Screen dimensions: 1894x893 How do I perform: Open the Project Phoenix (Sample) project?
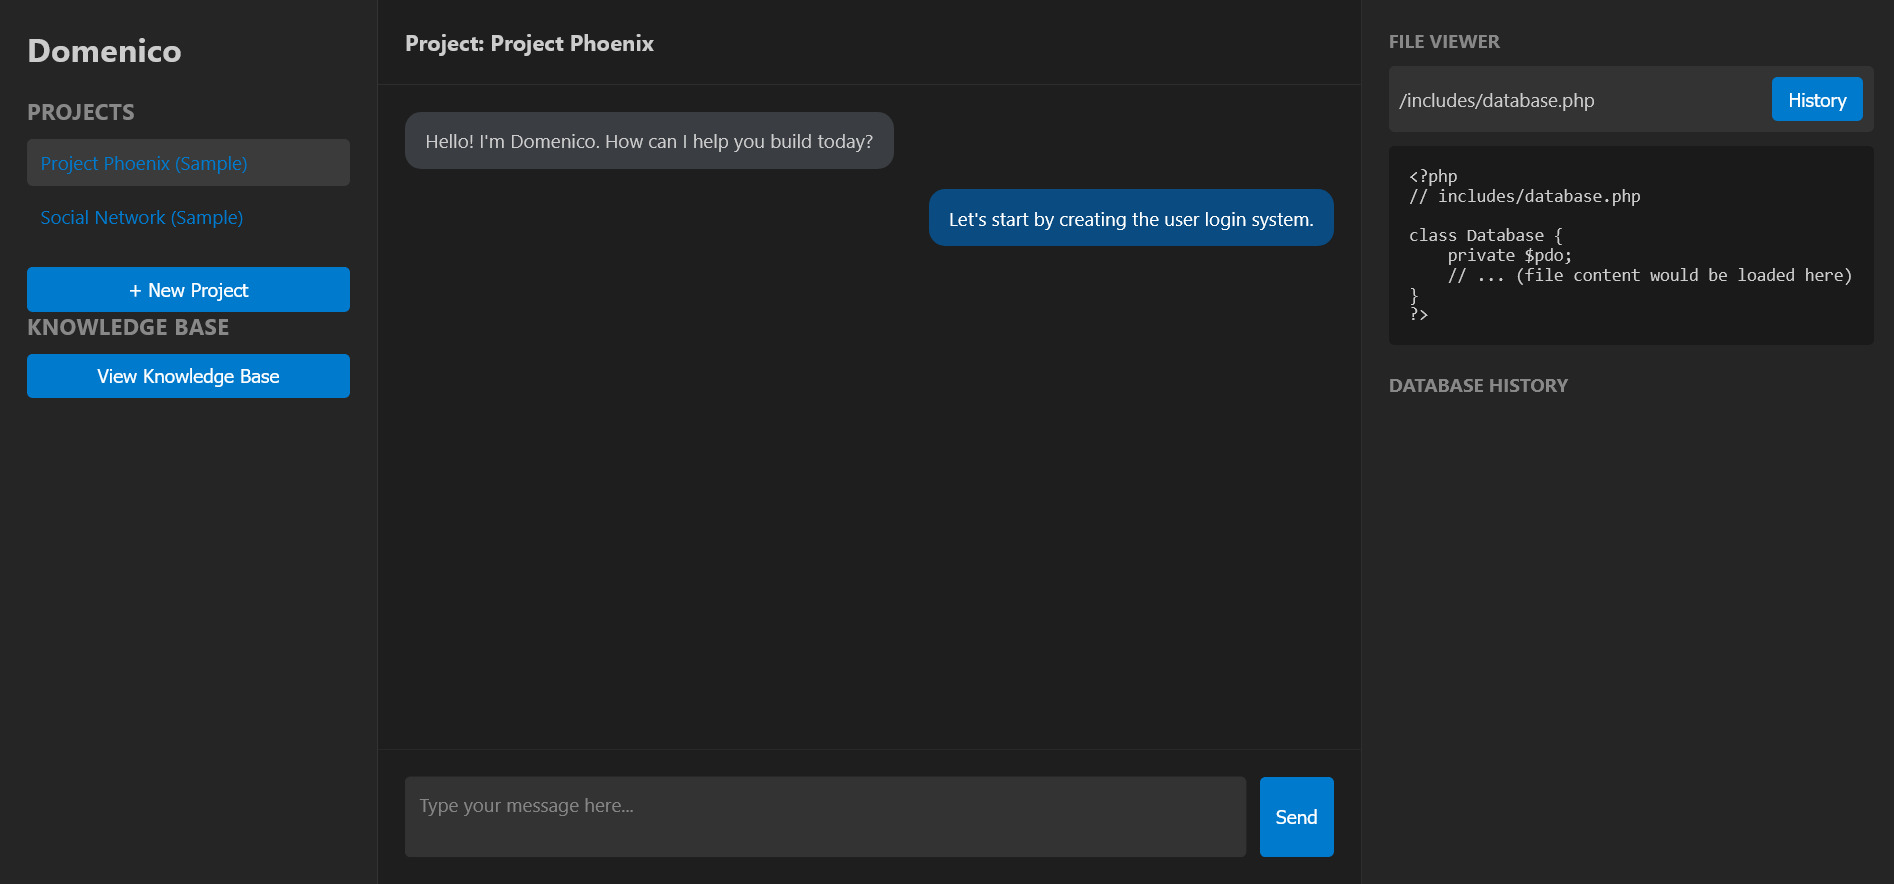tap(188, 163)
